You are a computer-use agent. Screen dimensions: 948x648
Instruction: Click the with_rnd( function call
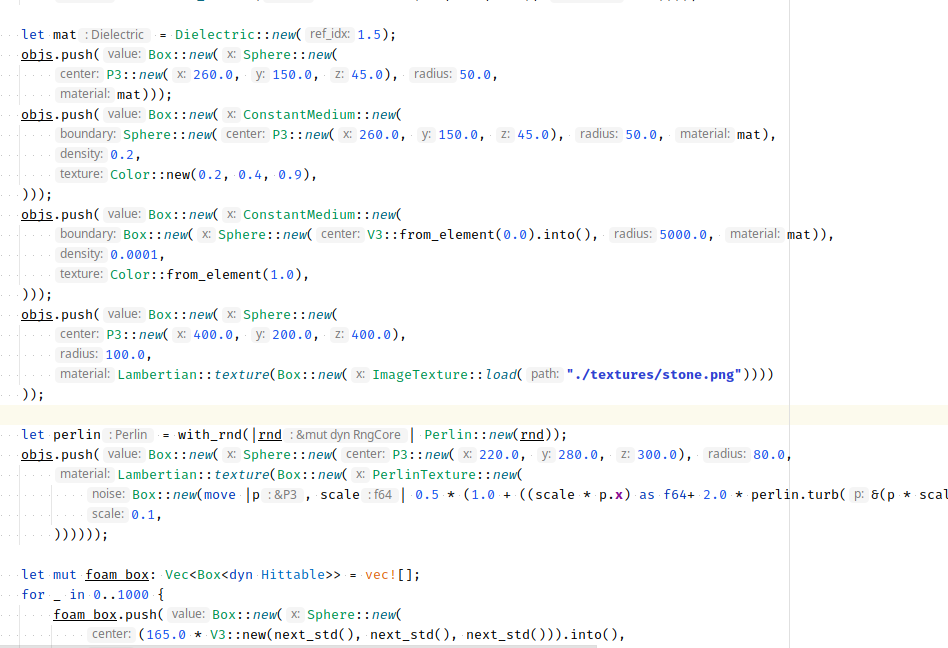pyautogui.click(x=213, y=435)
